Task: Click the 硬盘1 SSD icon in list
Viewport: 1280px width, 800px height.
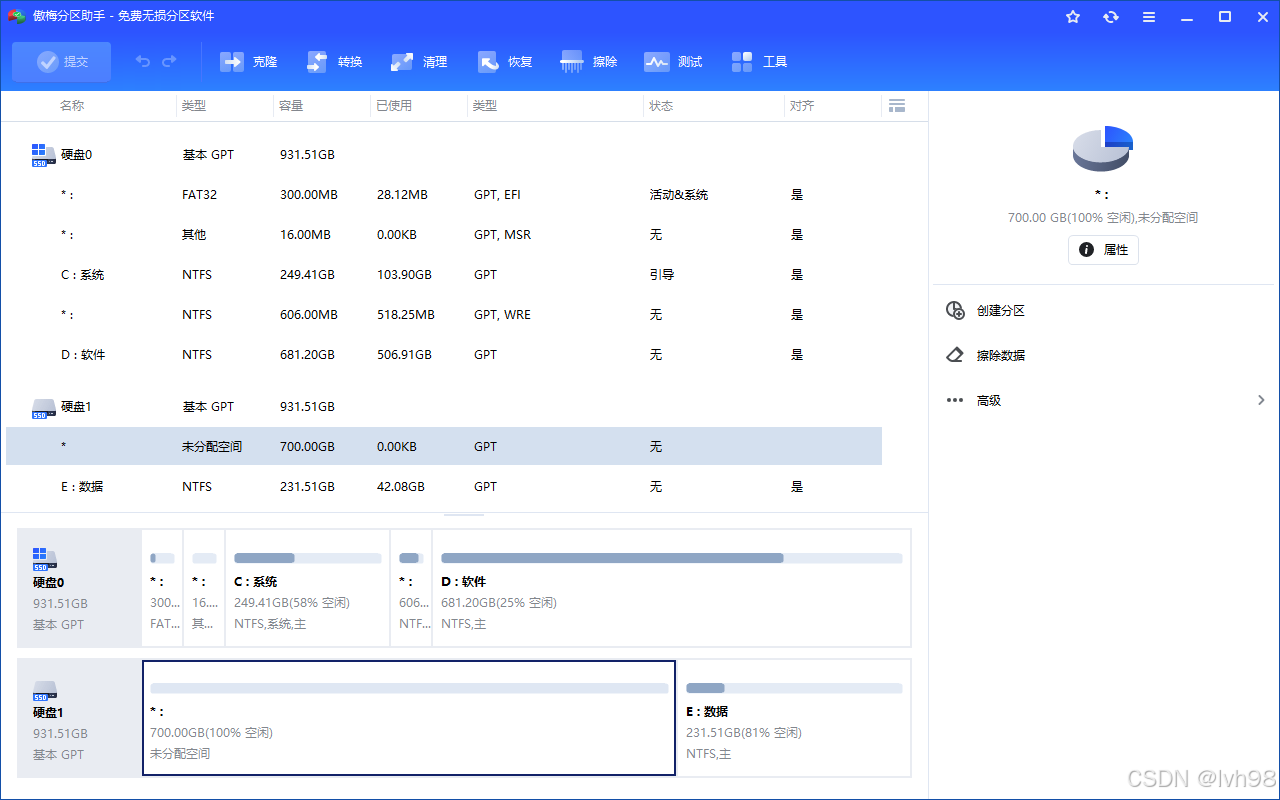Action: [44, 407]
